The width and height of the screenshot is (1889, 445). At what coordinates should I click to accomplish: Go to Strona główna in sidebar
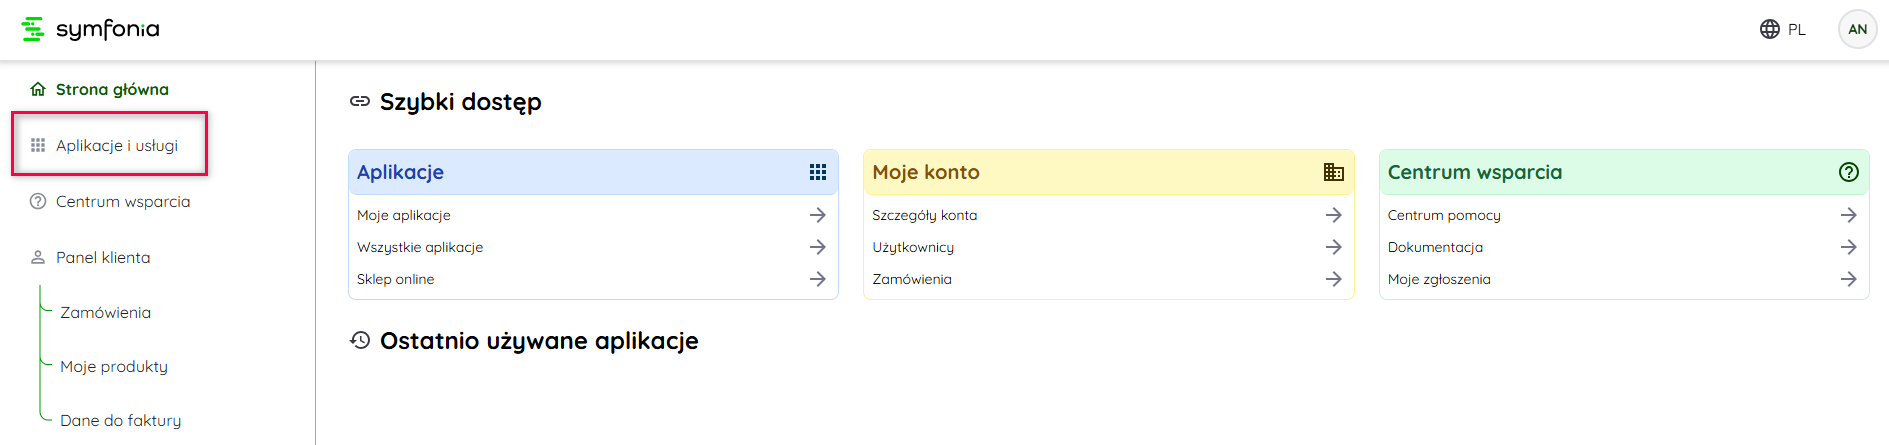pyautogui.click(x=112, y=89)
